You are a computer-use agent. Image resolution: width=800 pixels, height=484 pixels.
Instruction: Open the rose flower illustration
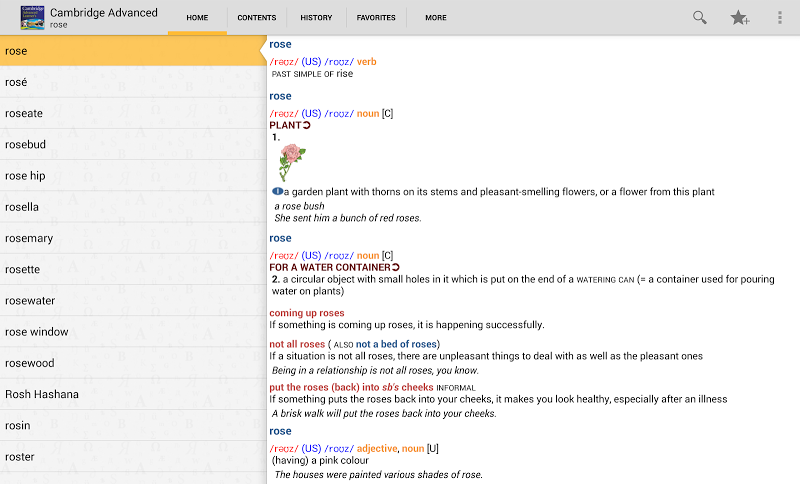tap(292, 163)
